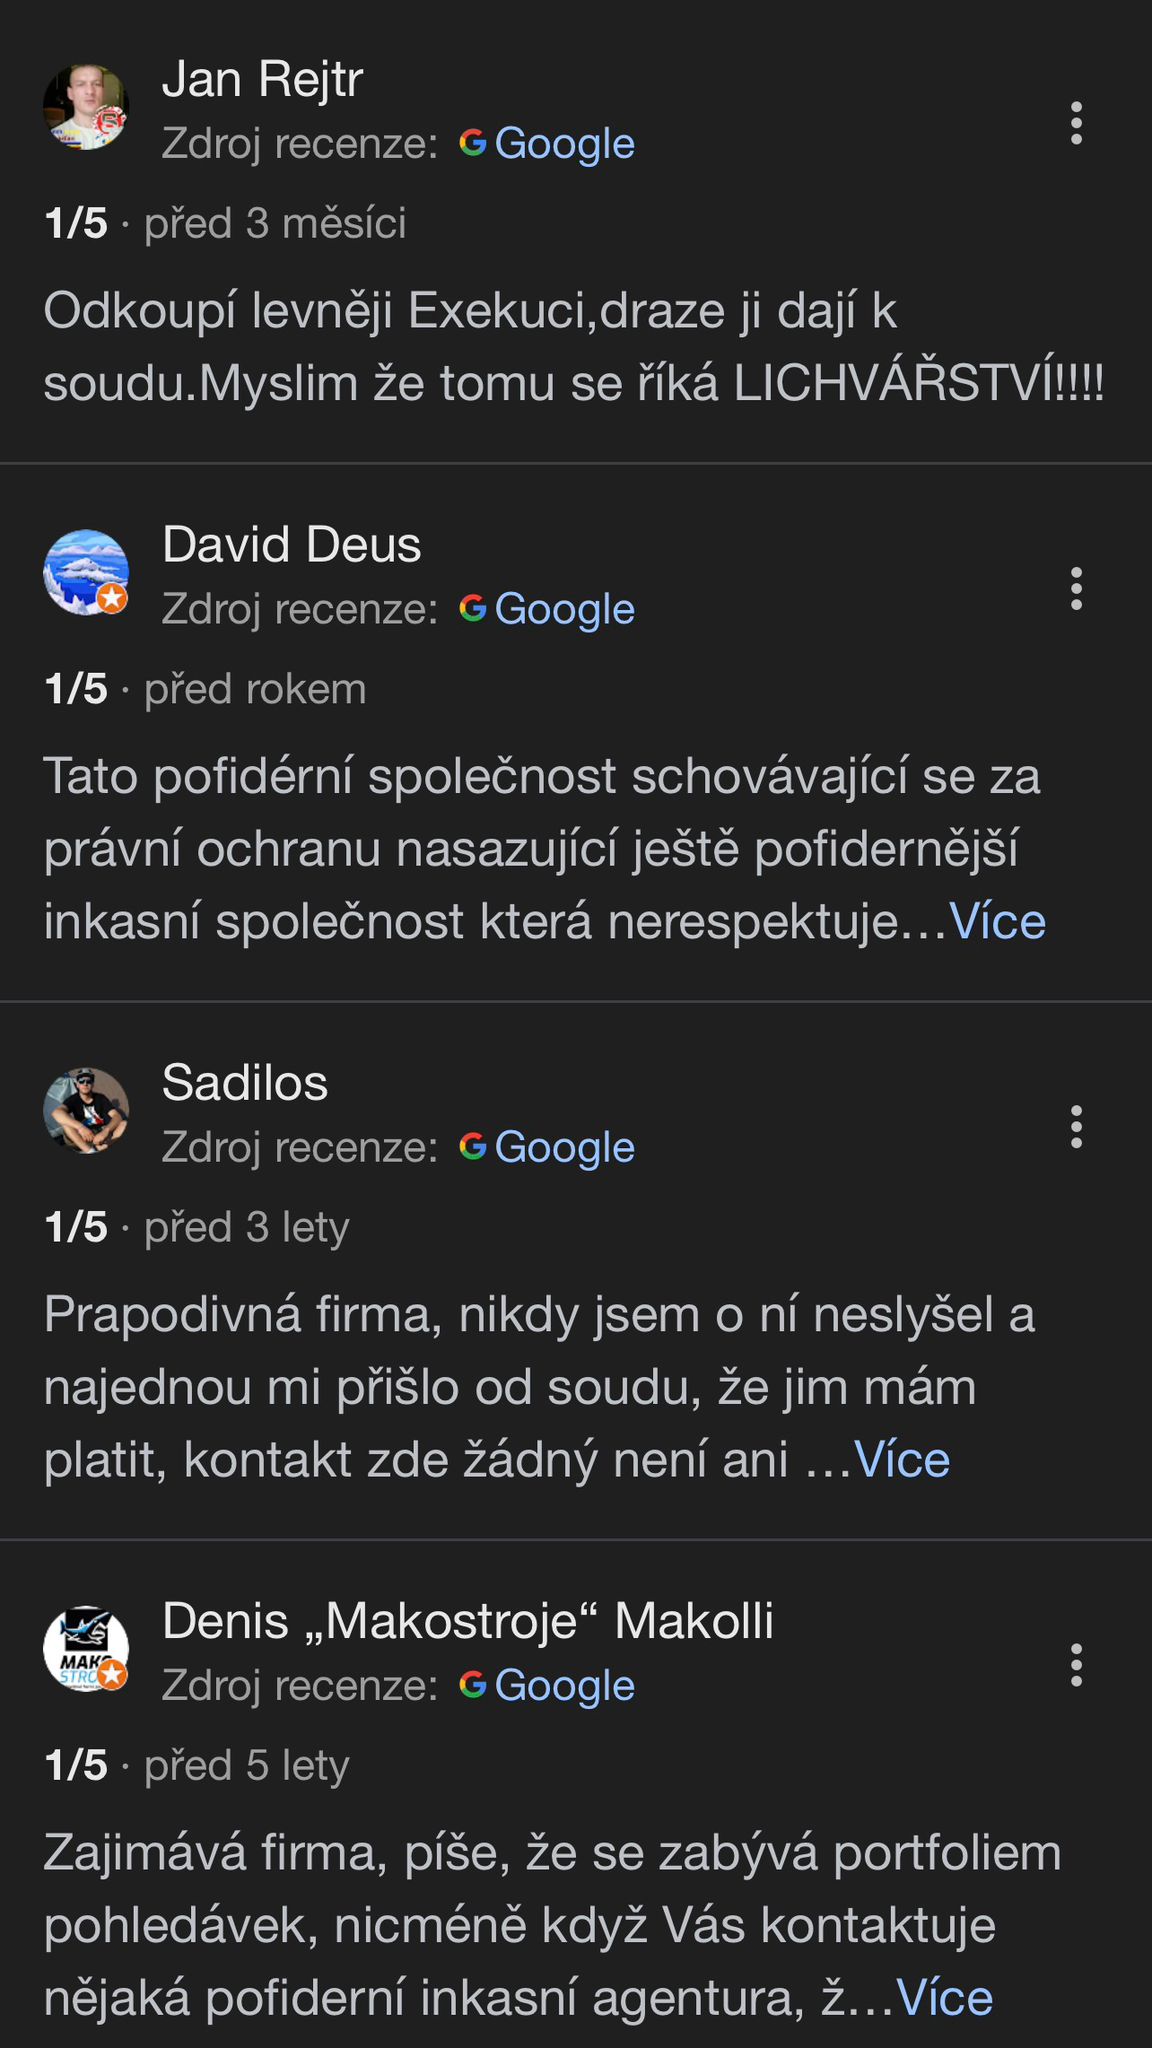Tap David Deus's profile avatar
The image size is (1152, 2048).
click(x=86, y=573)
